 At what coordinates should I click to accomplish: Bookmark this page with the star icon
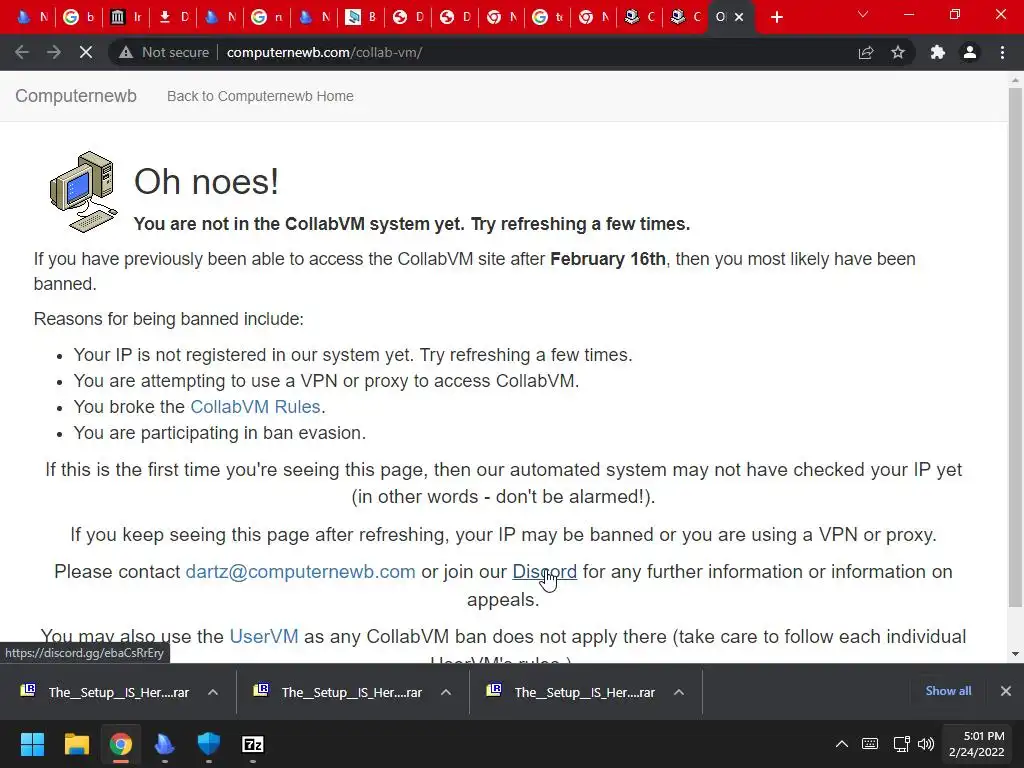tap(898, 52)
